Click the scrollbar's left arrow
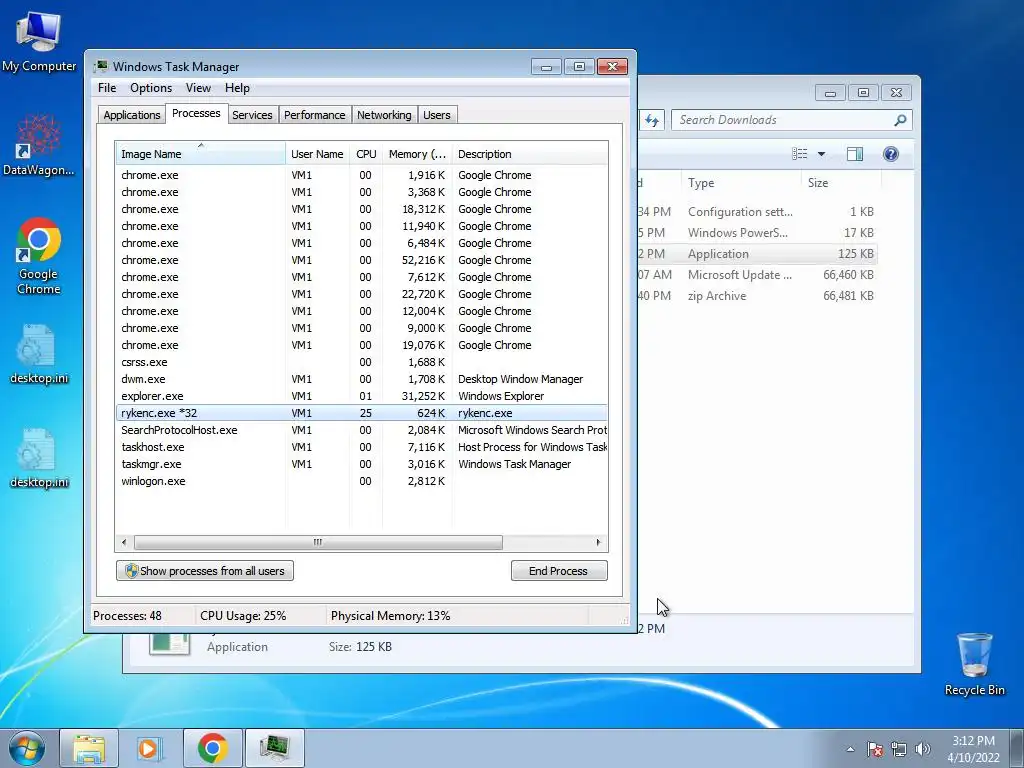This screenshot has height=768, width=1024. pyautogui.click(x=124, y=542)
